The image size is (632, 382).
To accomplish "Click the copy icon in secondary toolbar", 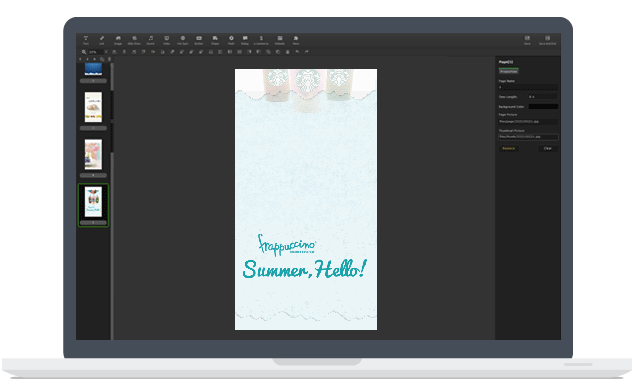I will tap(268, 52).
